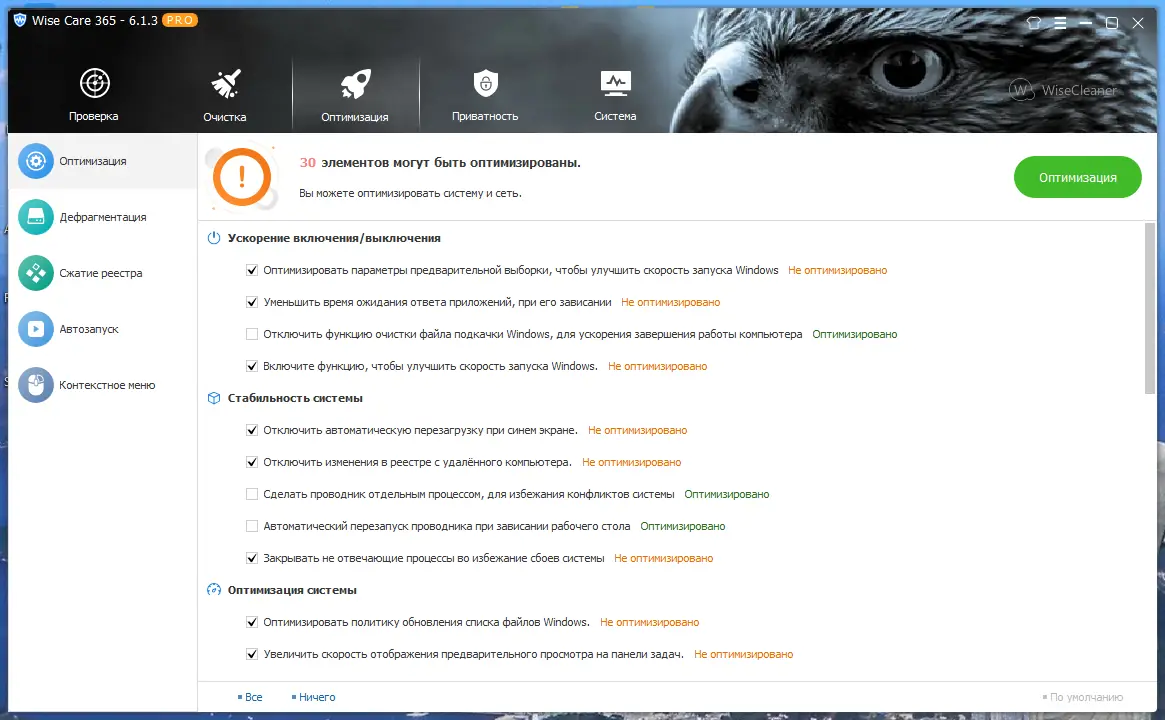Click the support headset icon
The width and height of the screenshot is (1165, 720).
[1033, 22]
